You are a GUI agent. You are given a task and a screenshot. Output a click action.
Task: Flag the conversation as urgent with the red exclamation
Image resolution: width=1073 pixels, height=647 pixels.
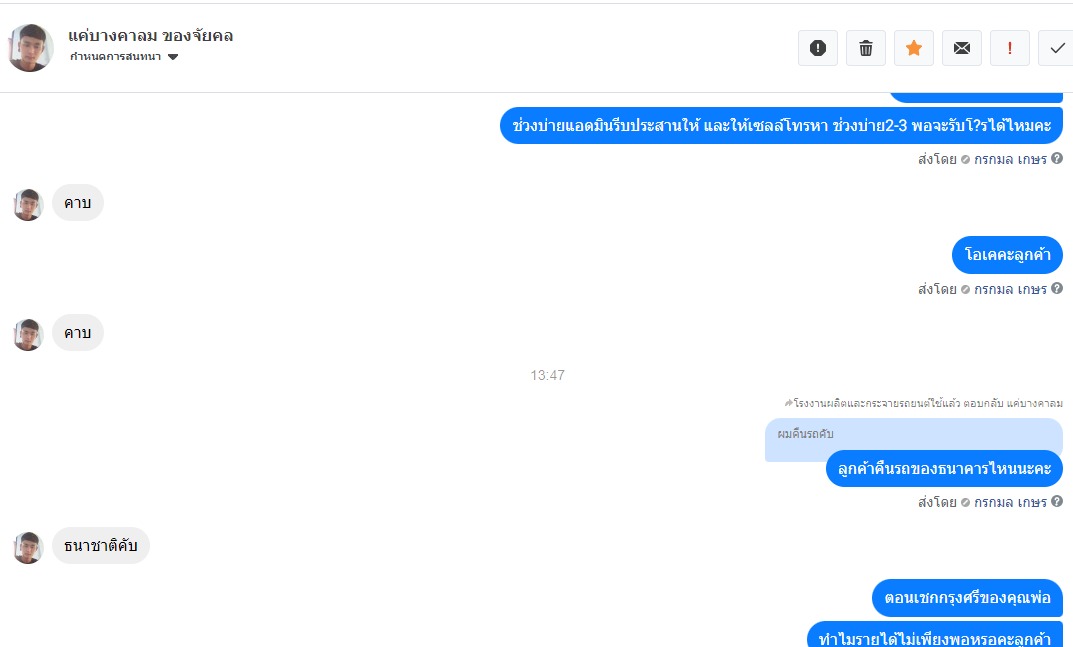coord(1009,48)
